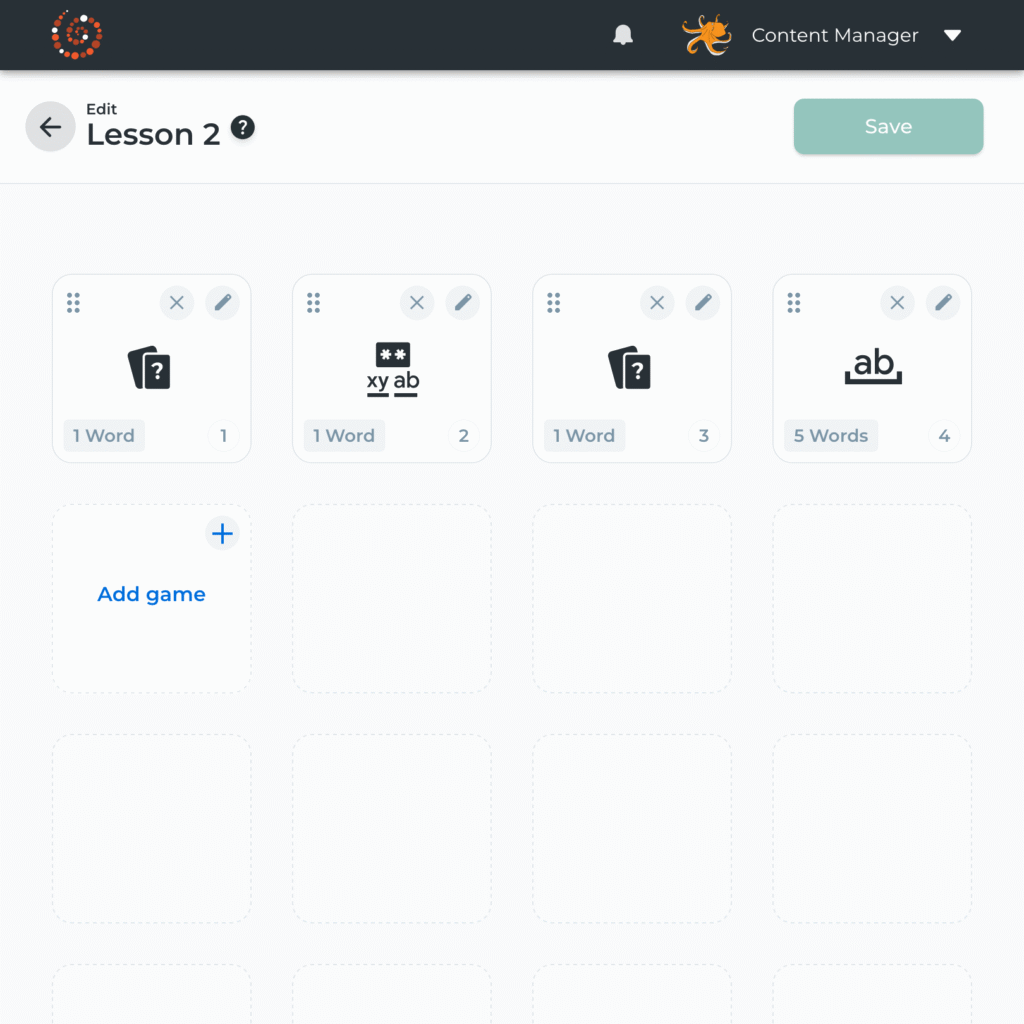Image resolution: width=1024 pixels, height=1024 pixels.
Task: Remove game 2 with its X button
Action: coord(417,302)
